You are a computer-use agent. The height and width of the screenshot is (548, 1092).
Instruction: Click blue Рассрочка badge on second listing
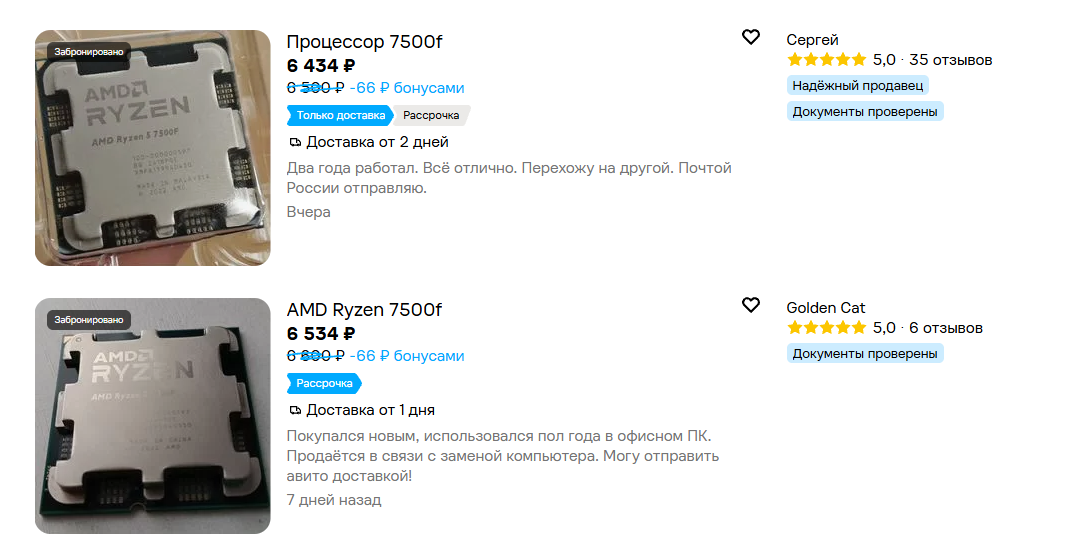tap(325, 384)
